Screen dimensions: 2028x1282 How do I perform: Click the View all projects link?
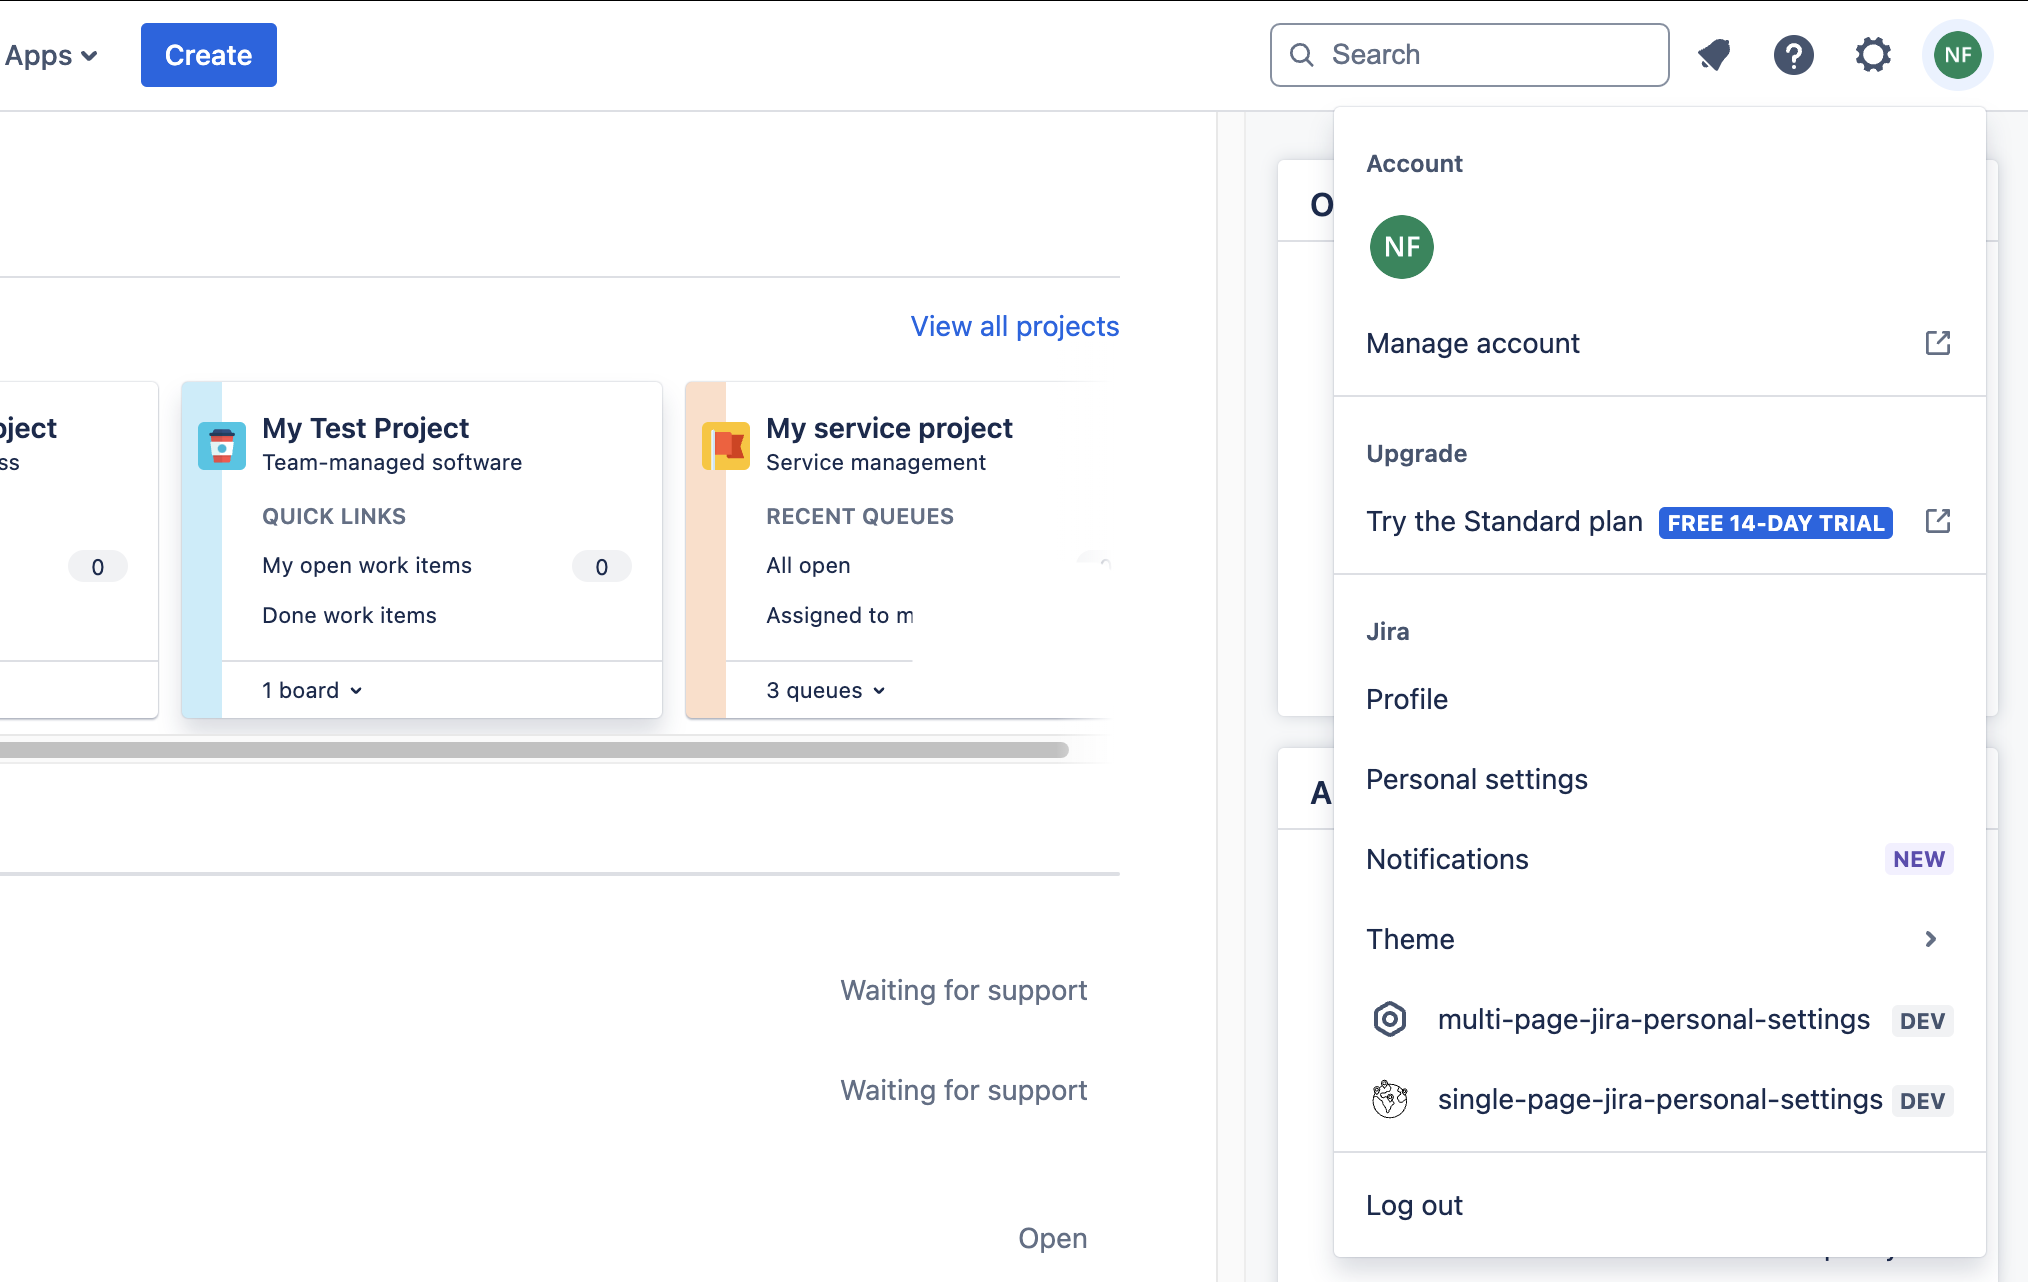pos(1015,325)
